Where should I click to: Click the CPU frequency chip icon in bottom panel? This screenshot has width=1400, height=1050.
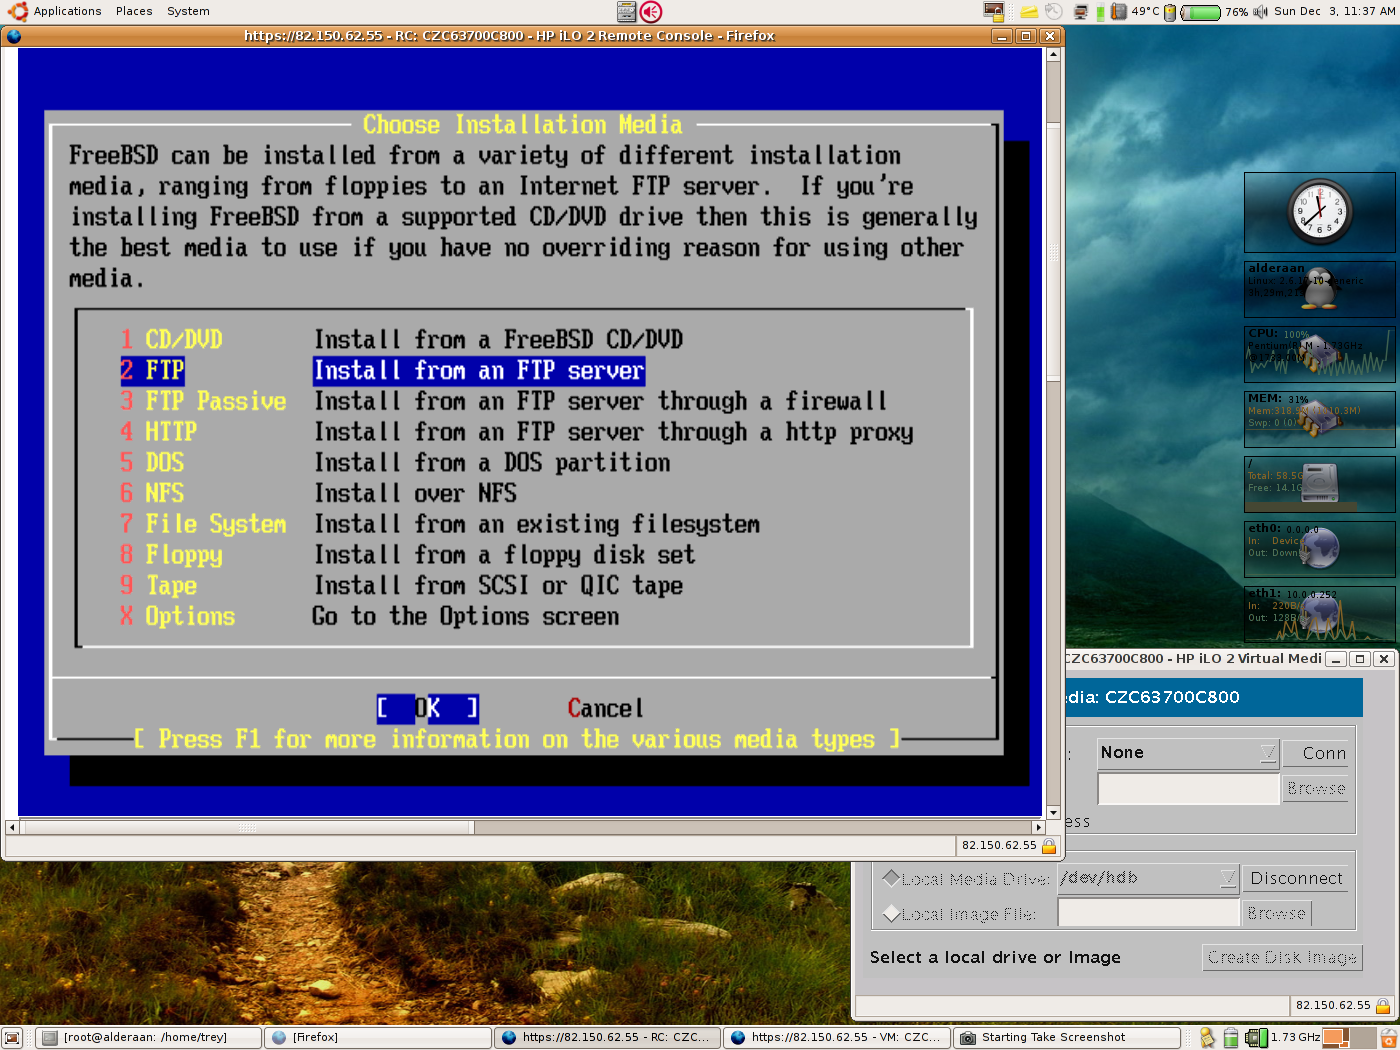1257,1038
